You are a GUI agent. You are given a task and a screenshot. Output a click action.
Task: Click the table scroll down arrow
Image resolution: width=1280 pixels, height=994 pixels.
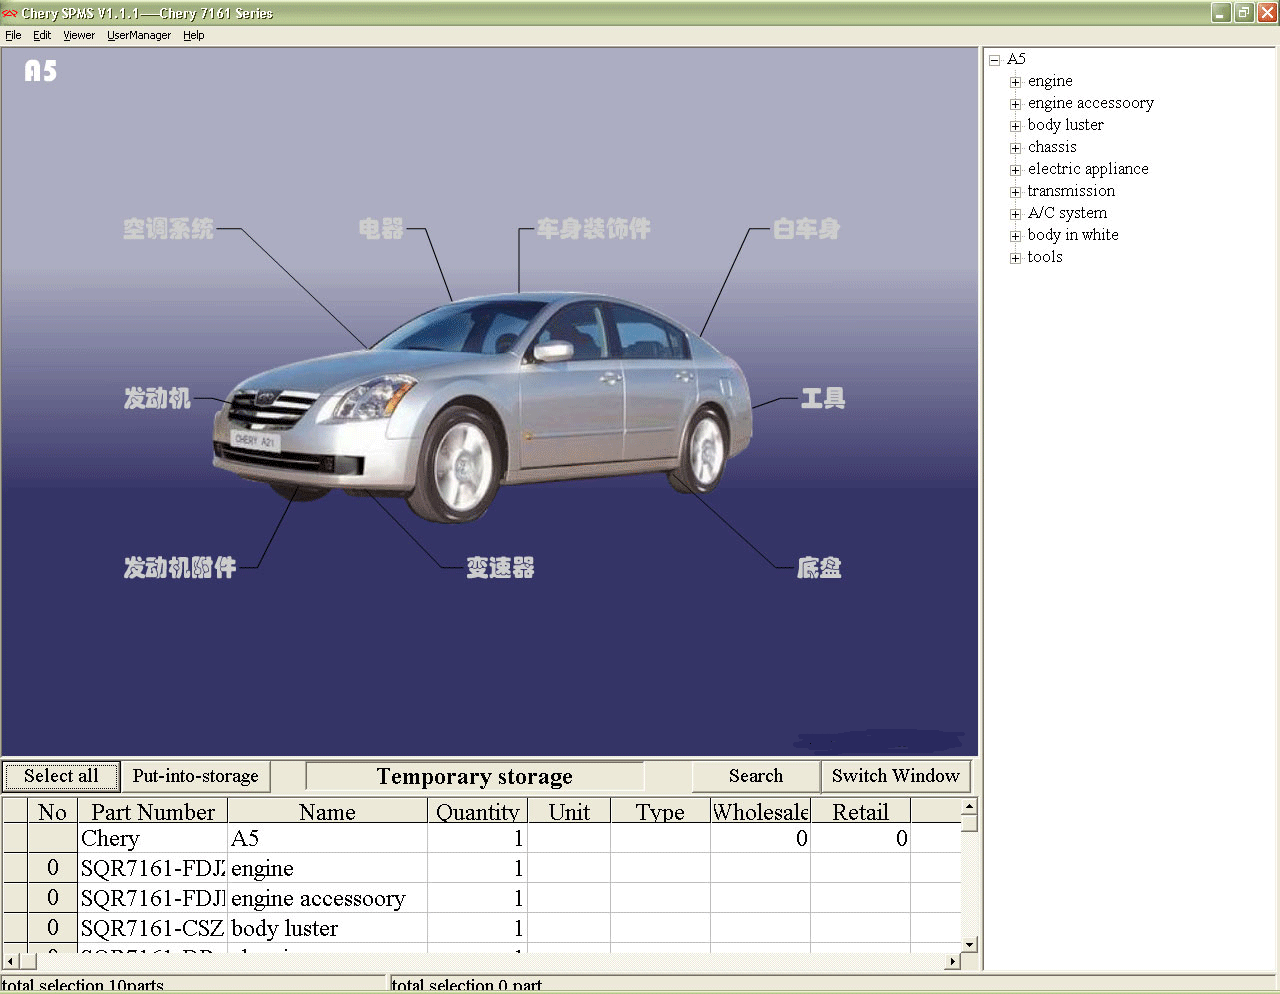click(968, 944)
